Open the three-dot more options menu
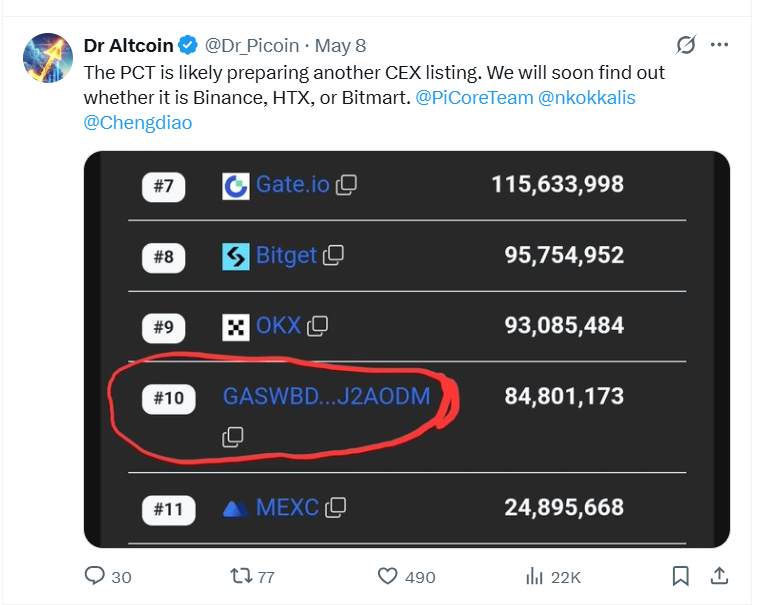This screenshot has height=605, width=763. point(719,45)
